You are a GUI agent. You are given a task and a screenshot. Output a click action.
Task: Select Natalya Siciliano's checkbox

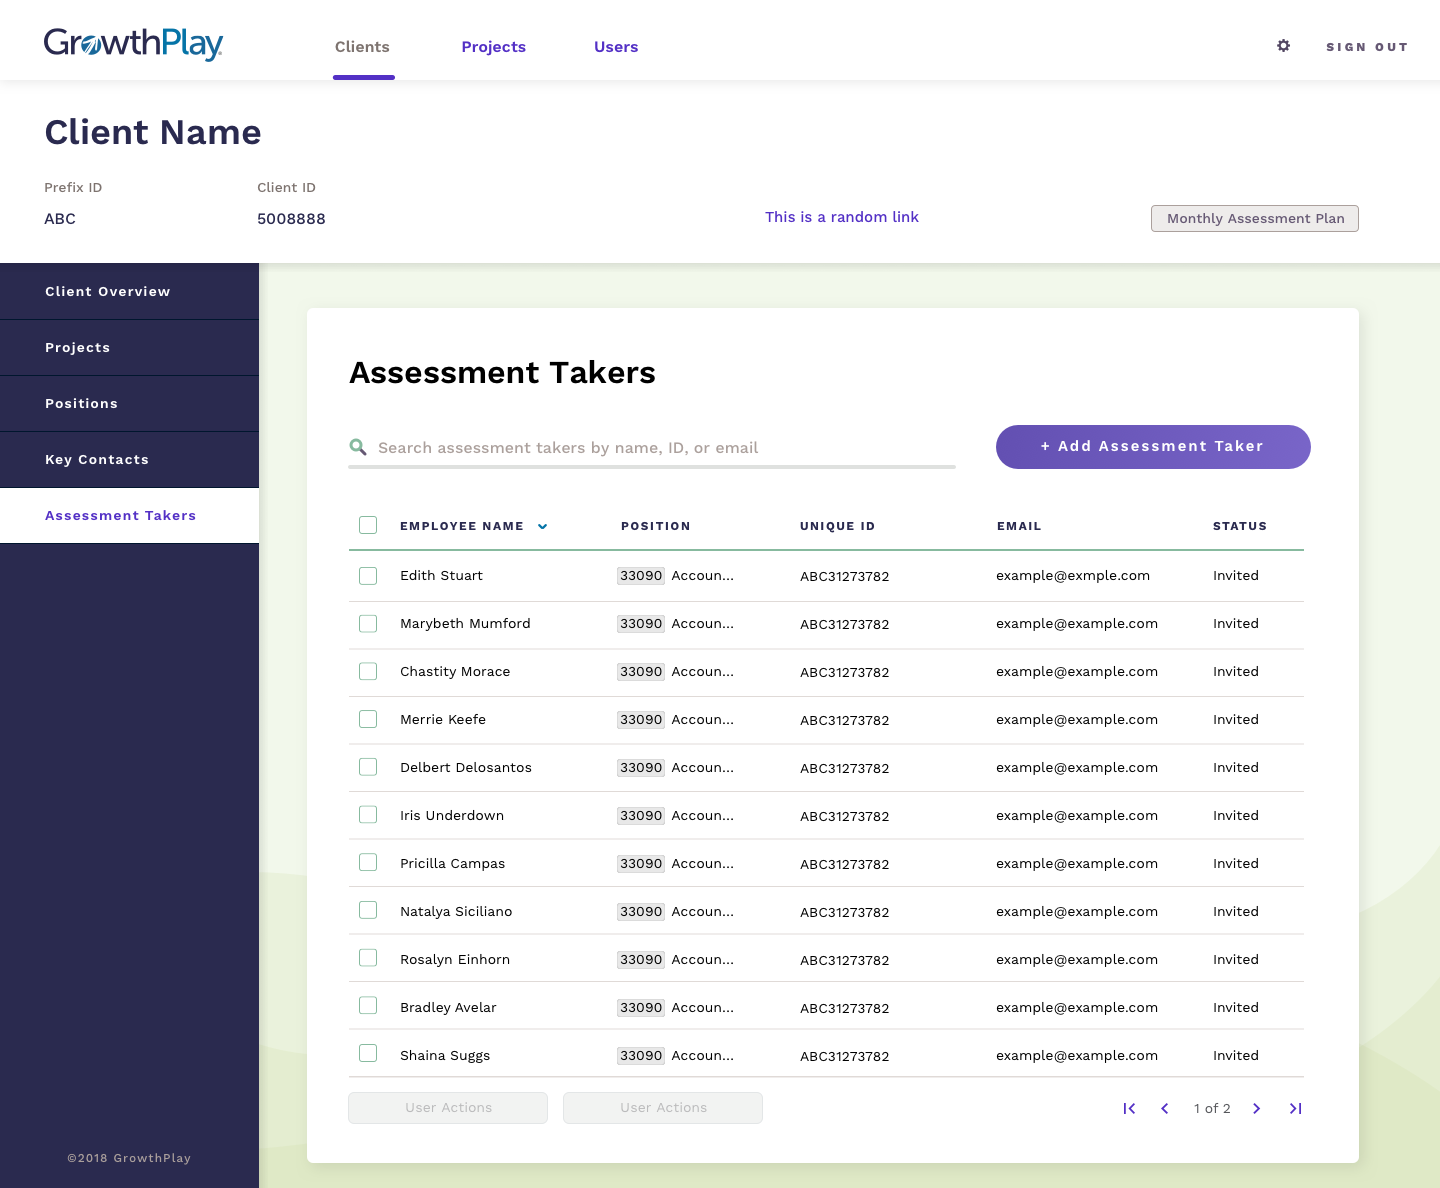368,910
